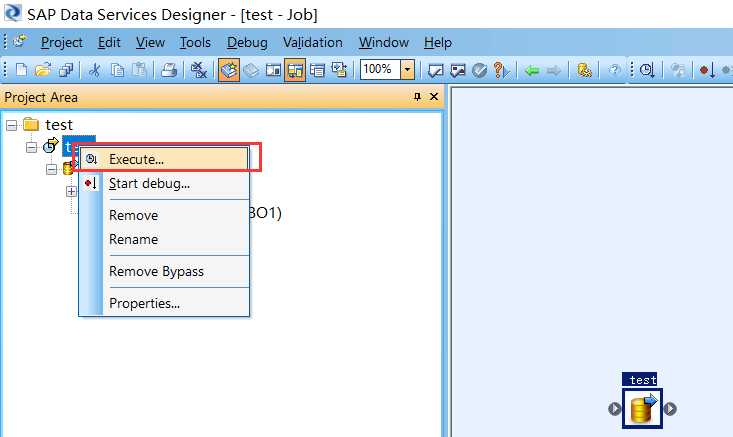The height and width of the screenshot is (437, 733).
Task: Click the Paste clipboard icon
Action: [139, 70]
